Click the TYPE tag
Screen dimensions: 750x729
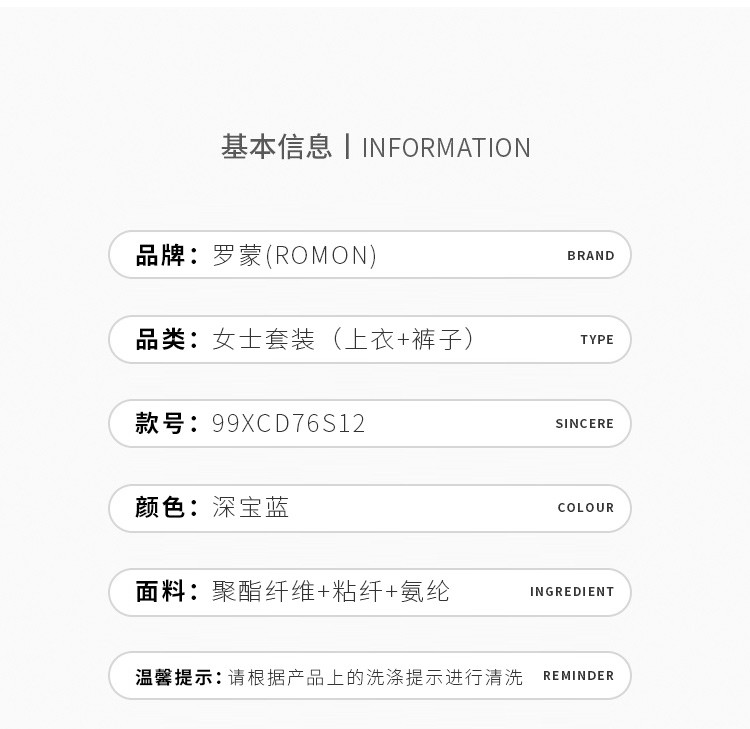(597, 340)
